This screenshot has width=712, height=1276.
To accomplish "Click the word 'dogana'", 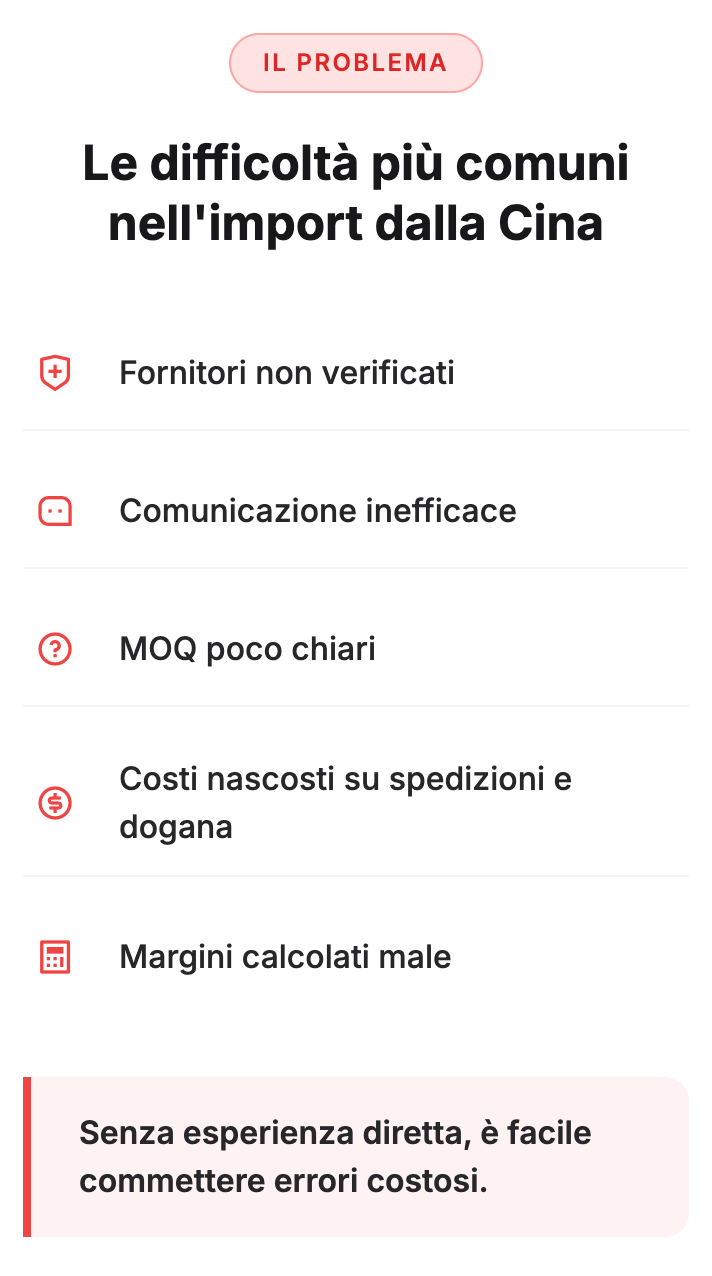I will coord(176,827).
